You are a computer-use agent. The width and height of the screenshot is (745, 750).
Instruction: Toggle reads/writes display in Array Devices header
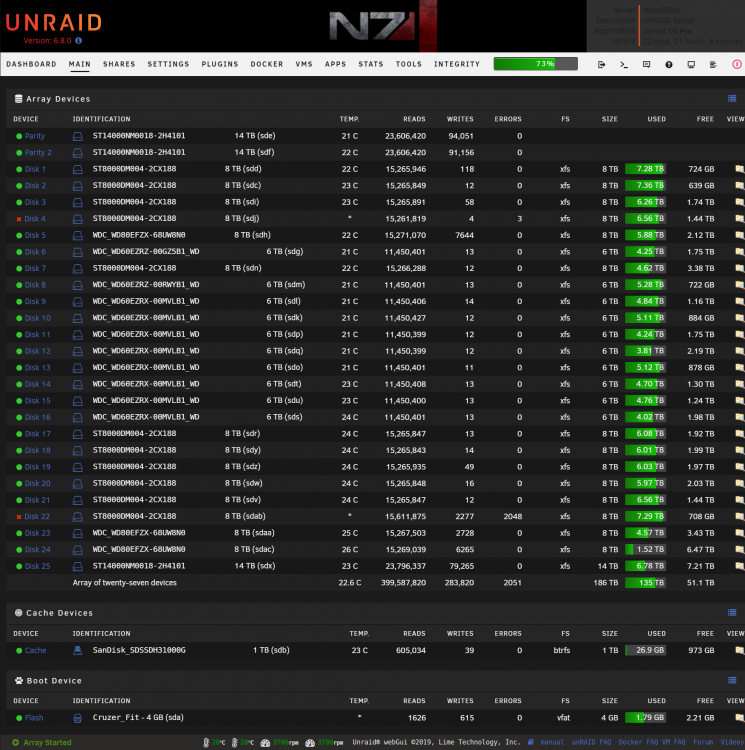[x=732, y=99]
